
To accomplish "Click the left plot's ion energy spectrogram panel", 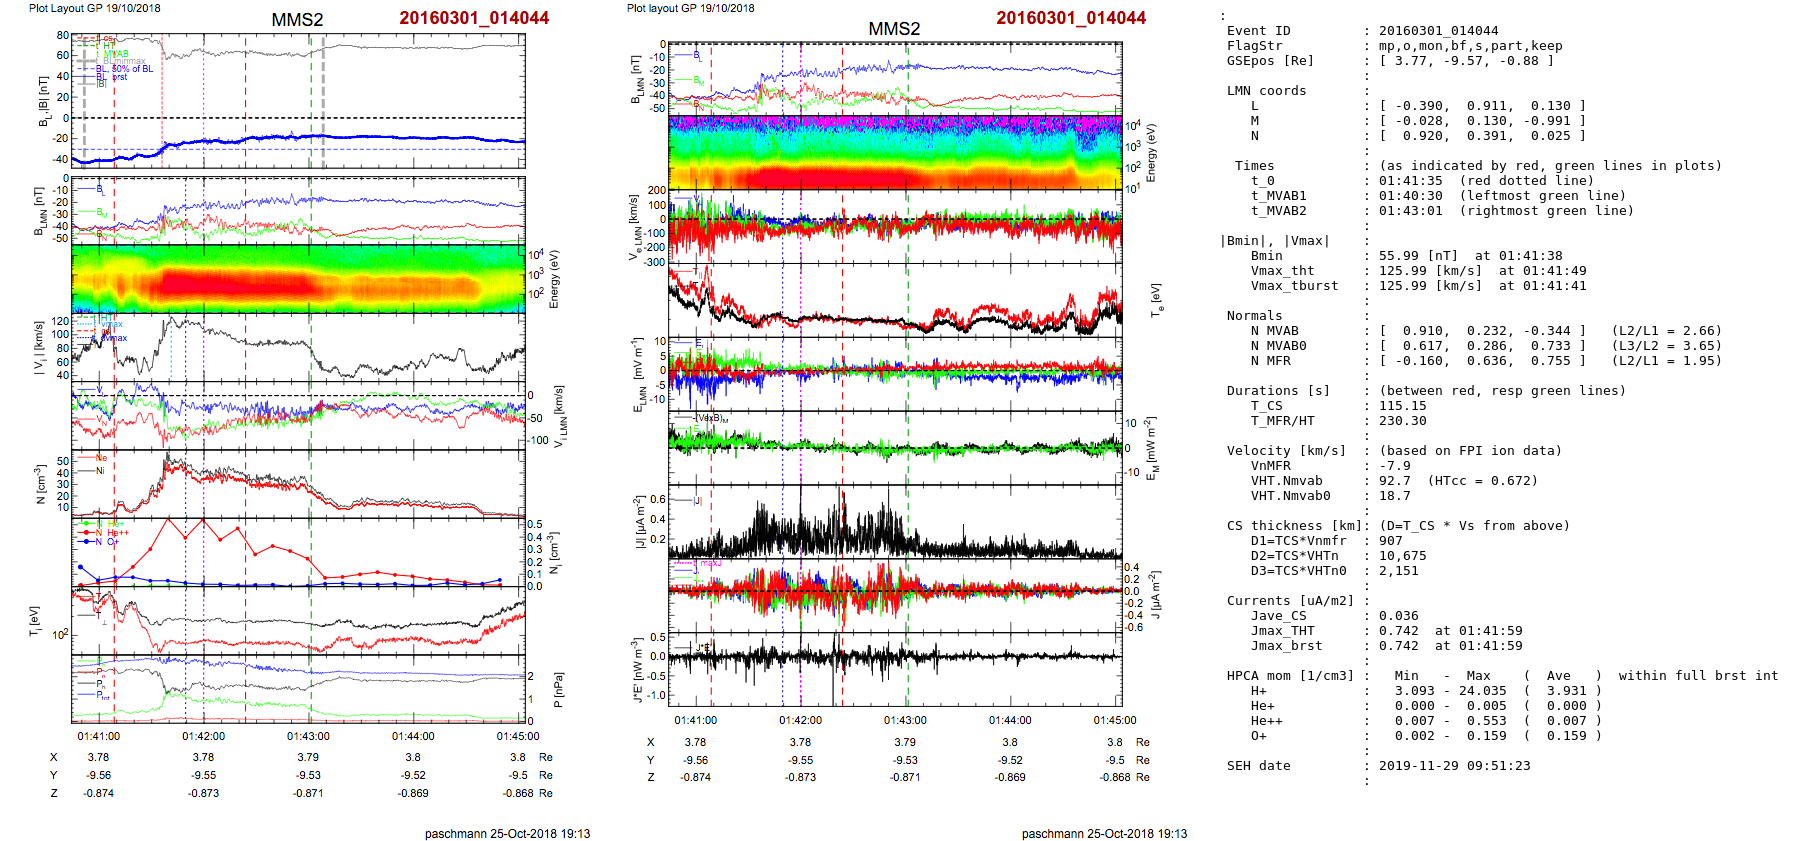I will click(x=298, y=280).
